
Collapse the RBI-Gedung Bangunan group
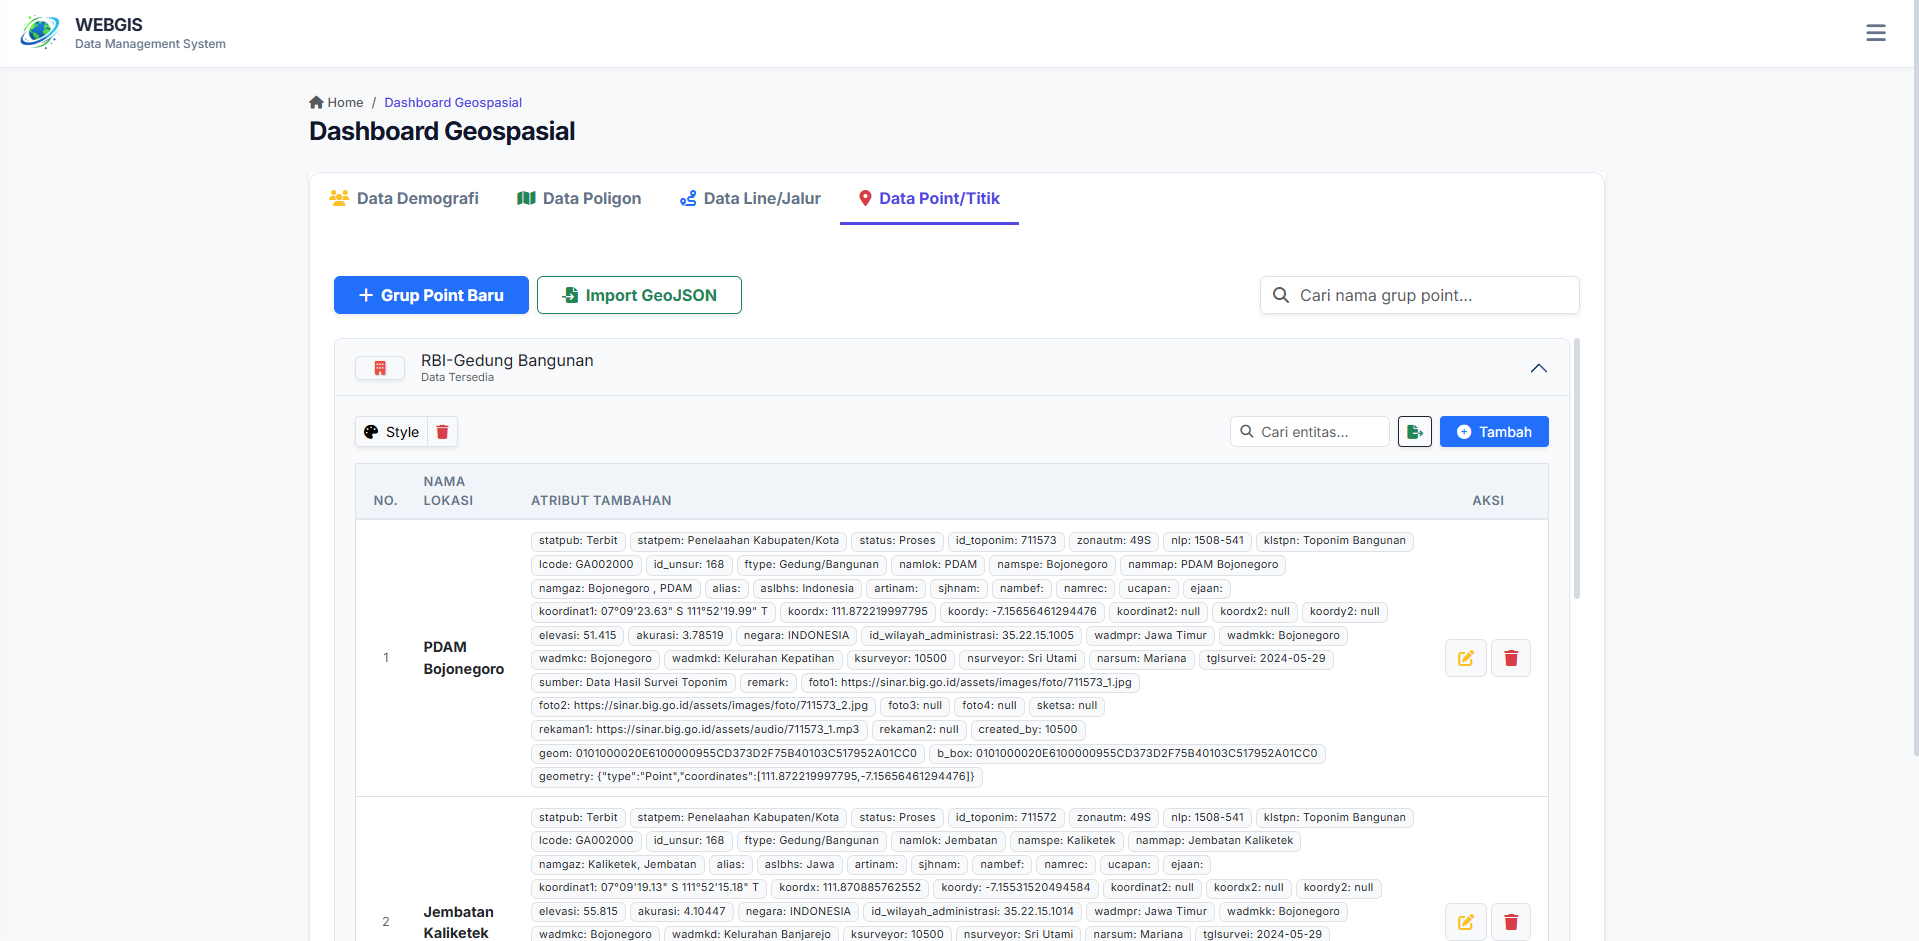(1538, 368)
